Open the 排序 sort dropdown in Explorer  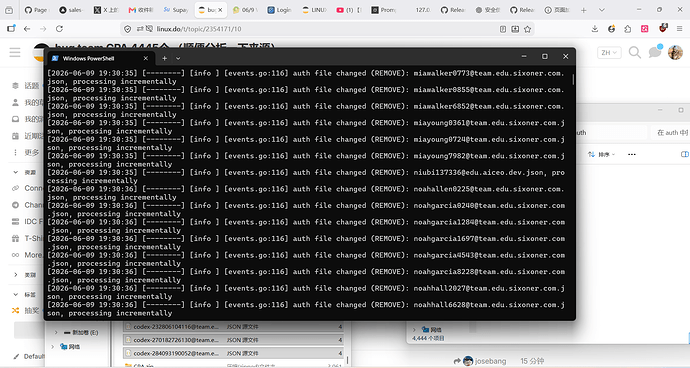click(x=602, y=155)
